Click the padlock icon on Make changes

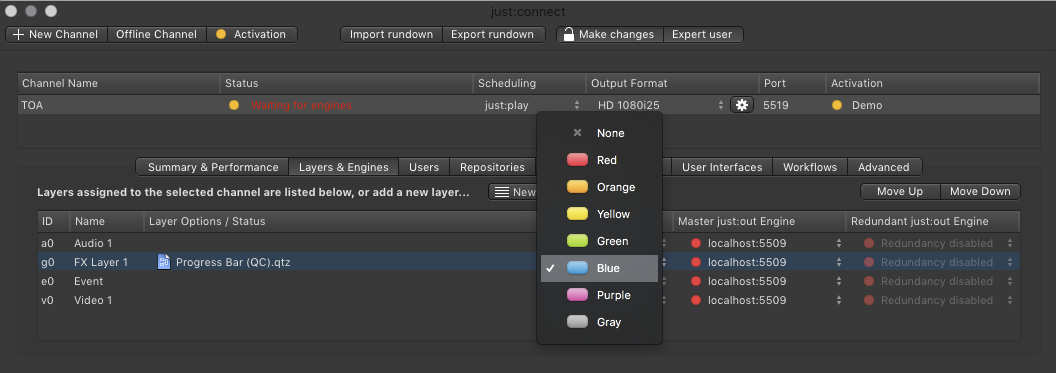(x=568, y=34)
